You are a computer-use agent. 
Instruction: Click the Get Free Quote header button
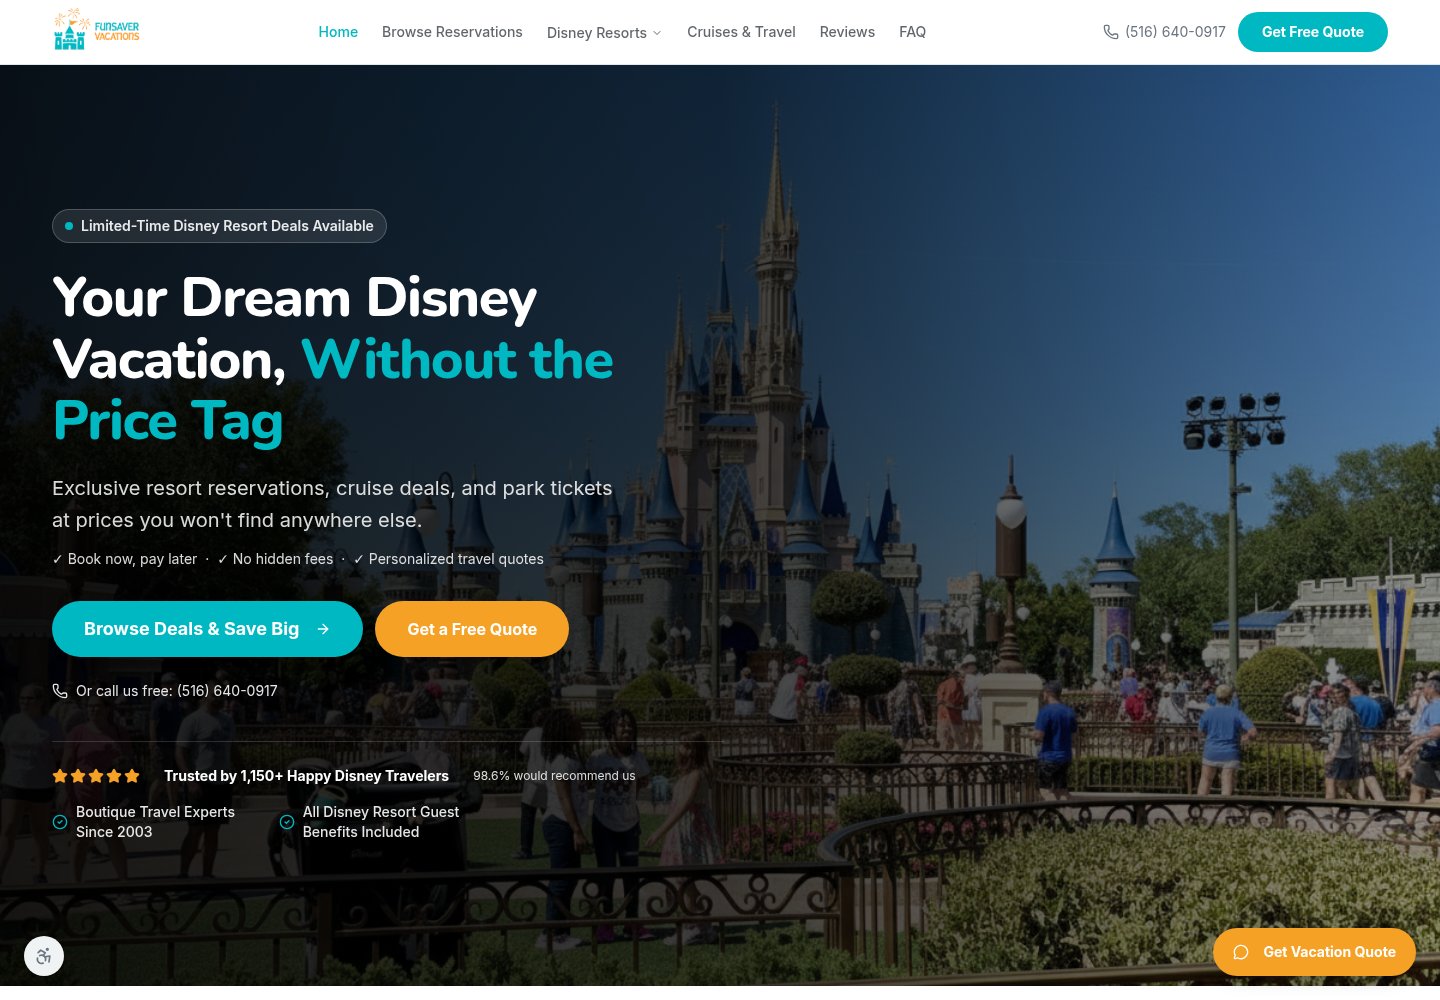click(1313, 32)
